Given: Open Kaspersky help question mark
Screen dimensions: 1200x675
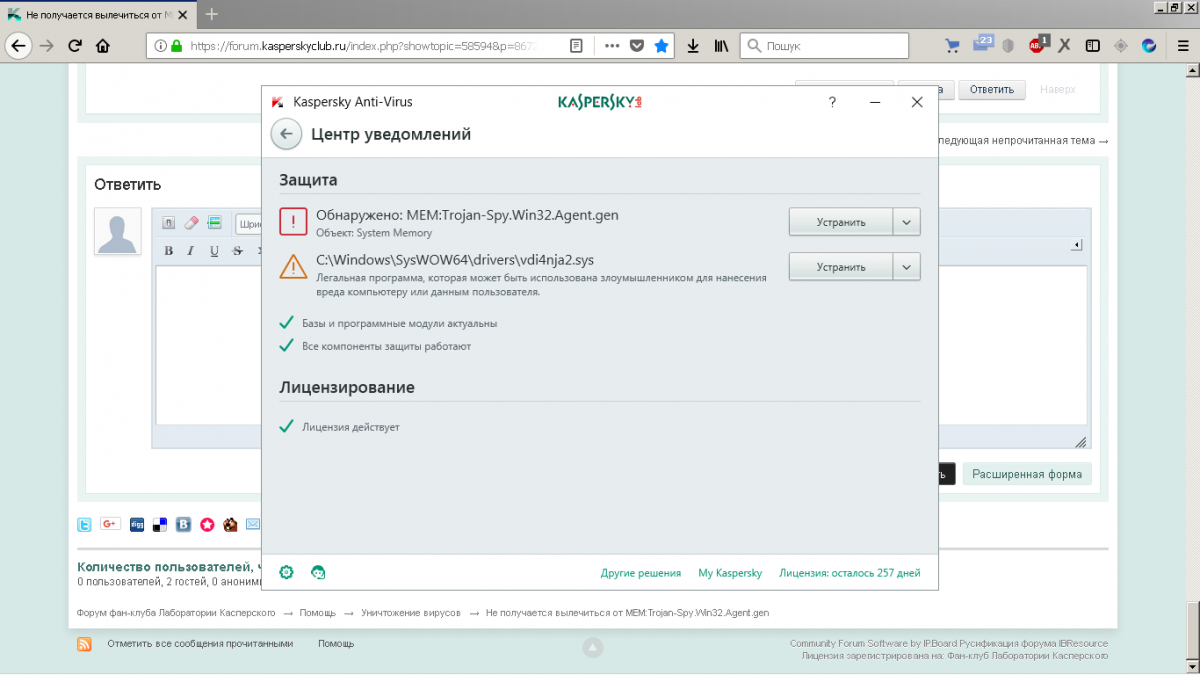Looking at the screenshot, I should point(832,101).
